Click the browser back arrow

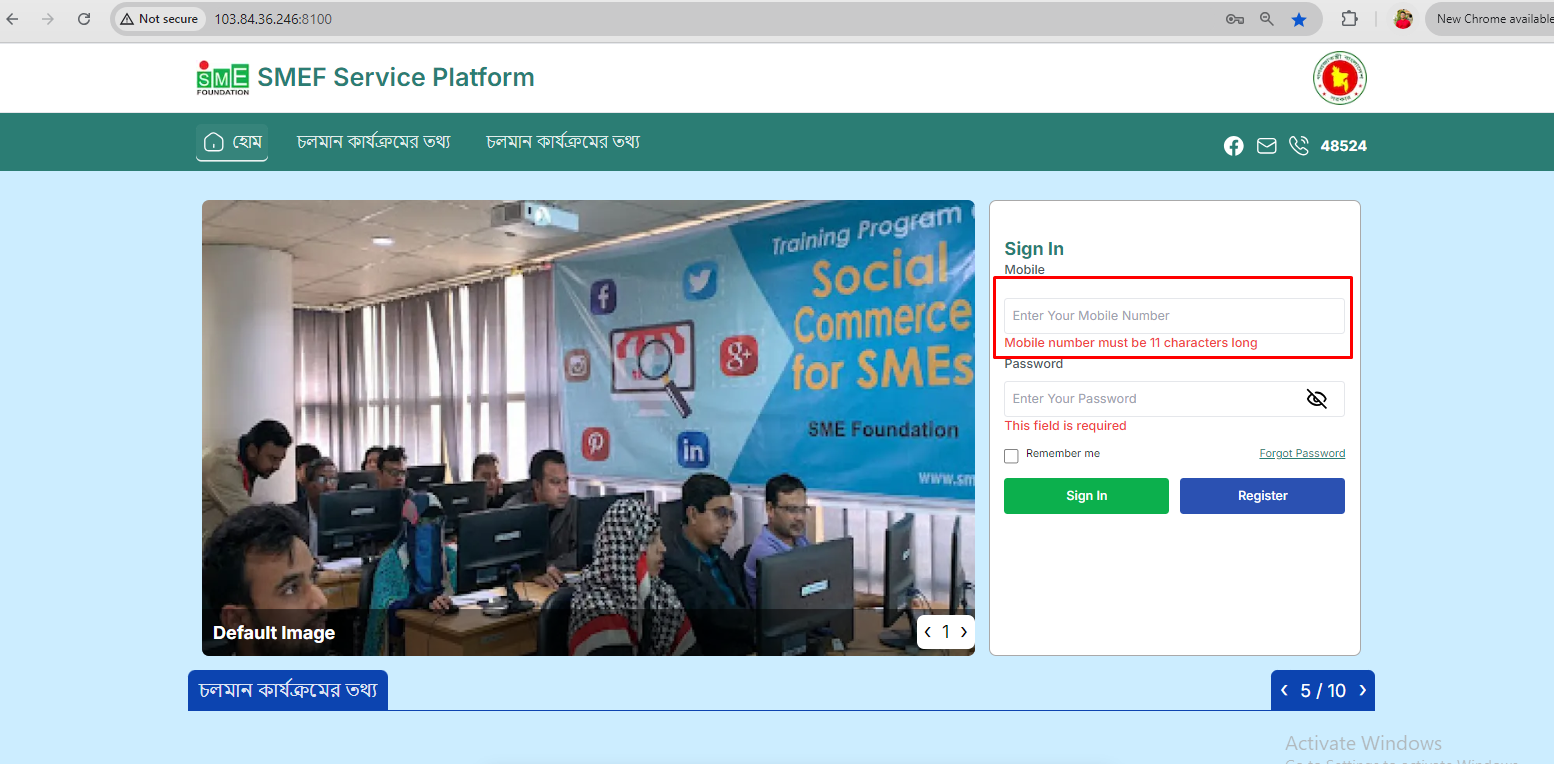click(12, 19)
